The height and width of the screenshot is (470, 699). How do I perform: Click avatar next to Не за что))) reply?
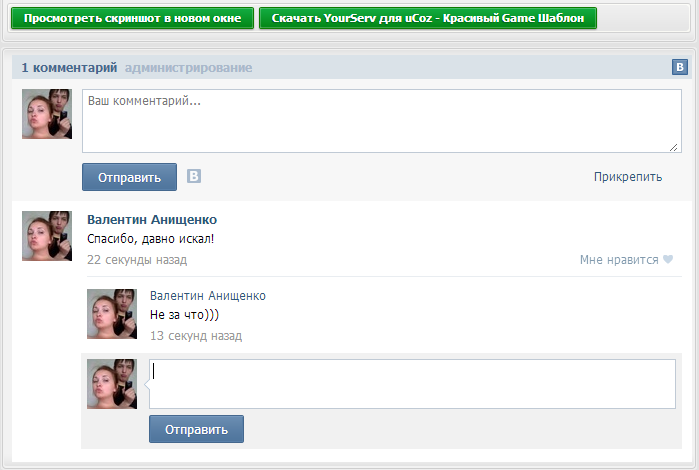pos(112,314)
